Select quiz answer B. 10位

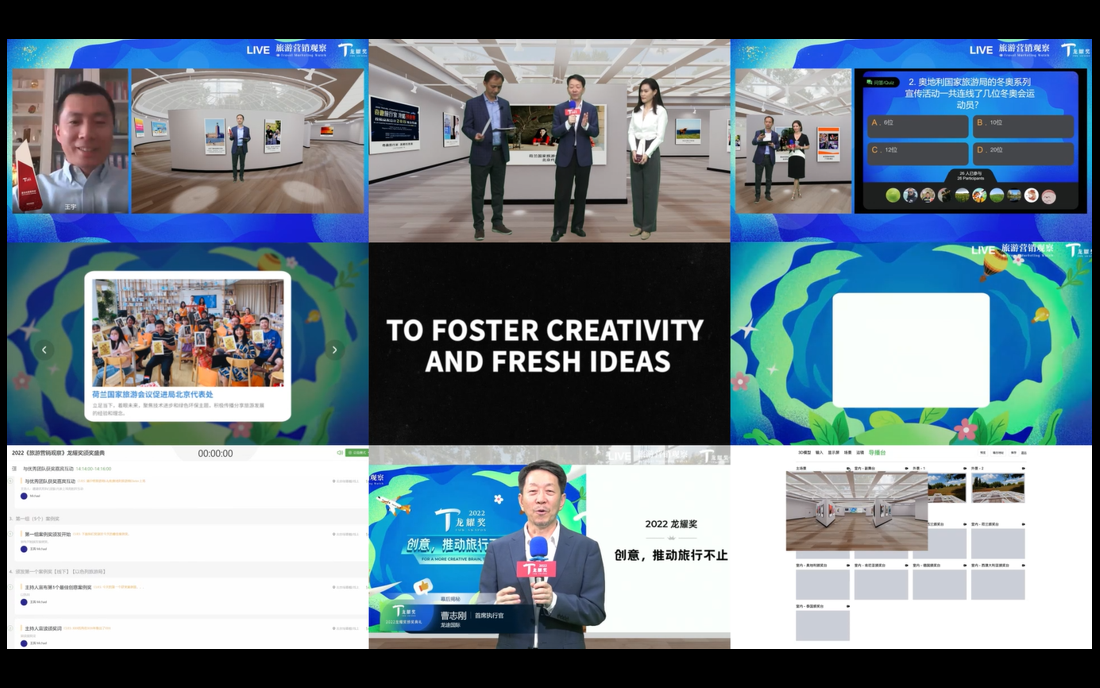1021,126
